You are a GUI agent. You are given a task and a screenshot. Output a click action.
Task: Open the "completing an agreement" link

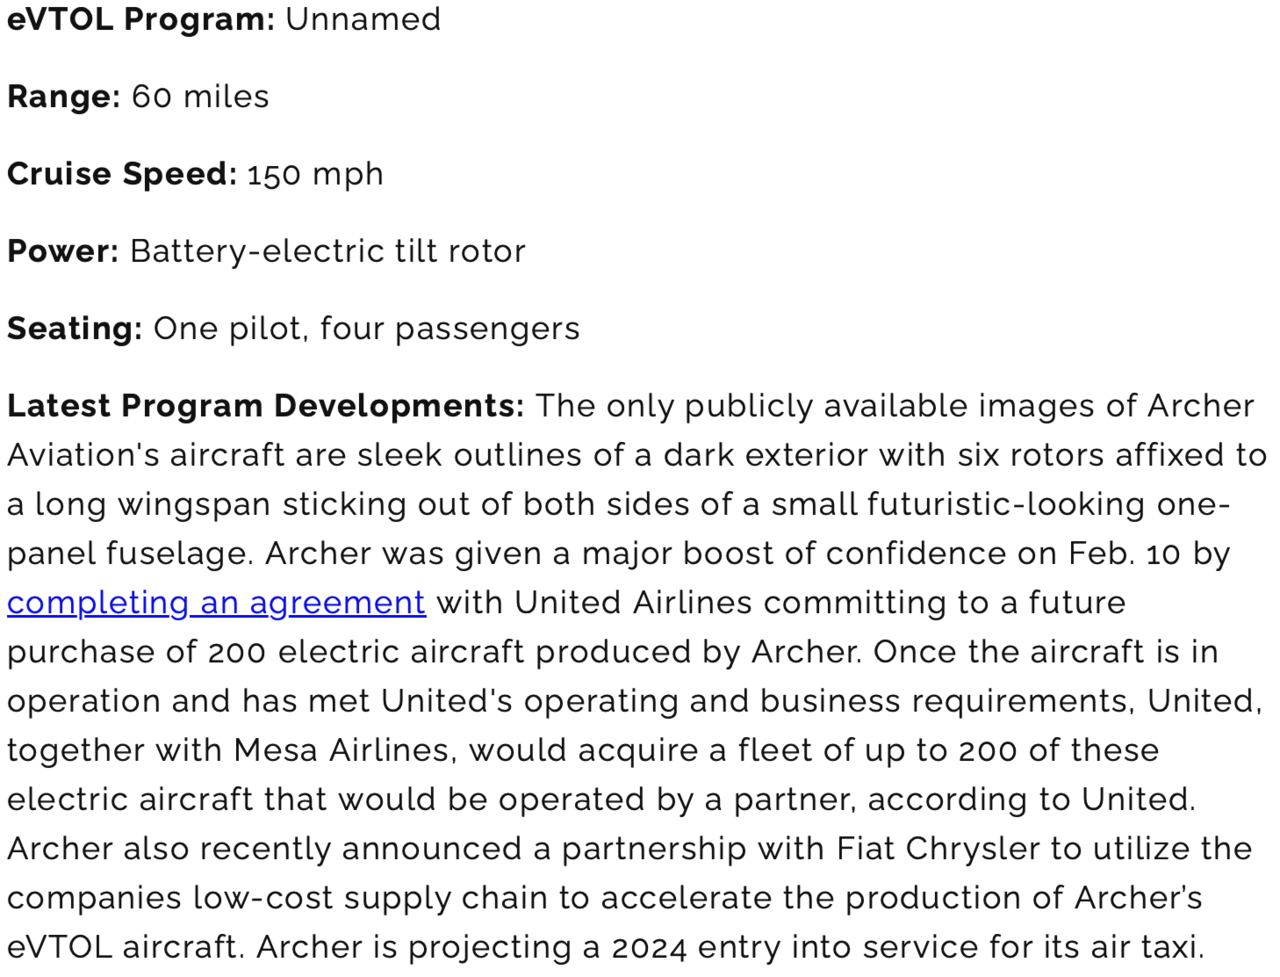pyautogui.click(x=216, y=603)
